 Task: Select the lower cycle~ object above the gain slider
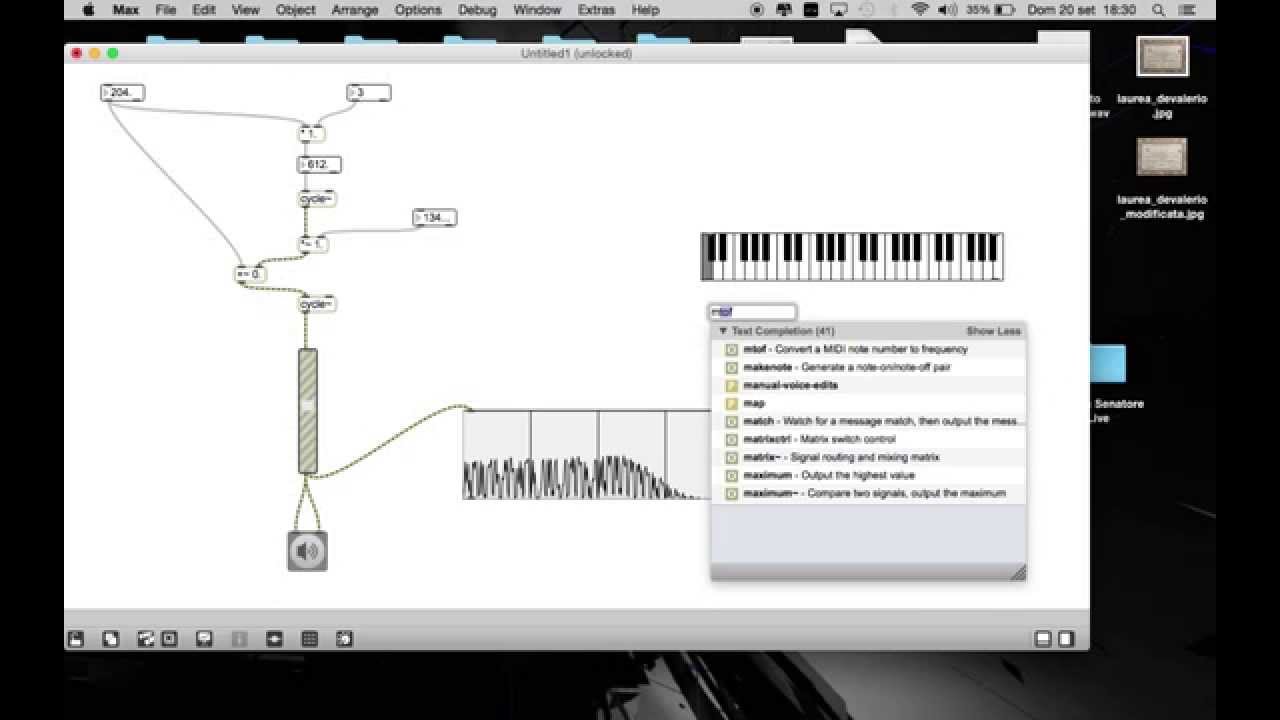tap(317, 304)
